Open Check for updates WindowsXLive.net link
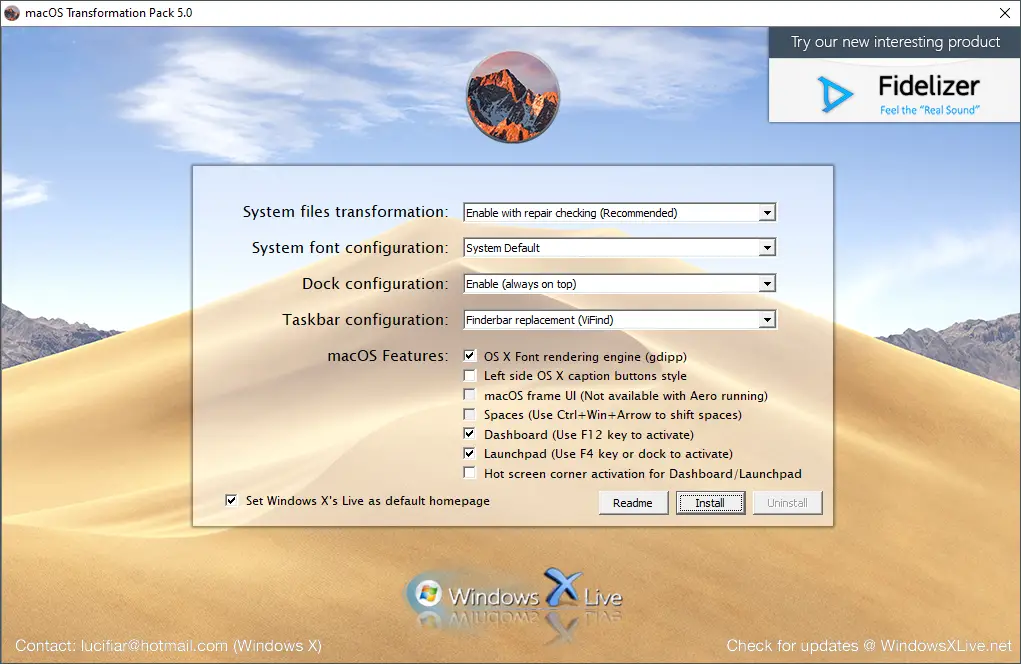 (869, 645)
